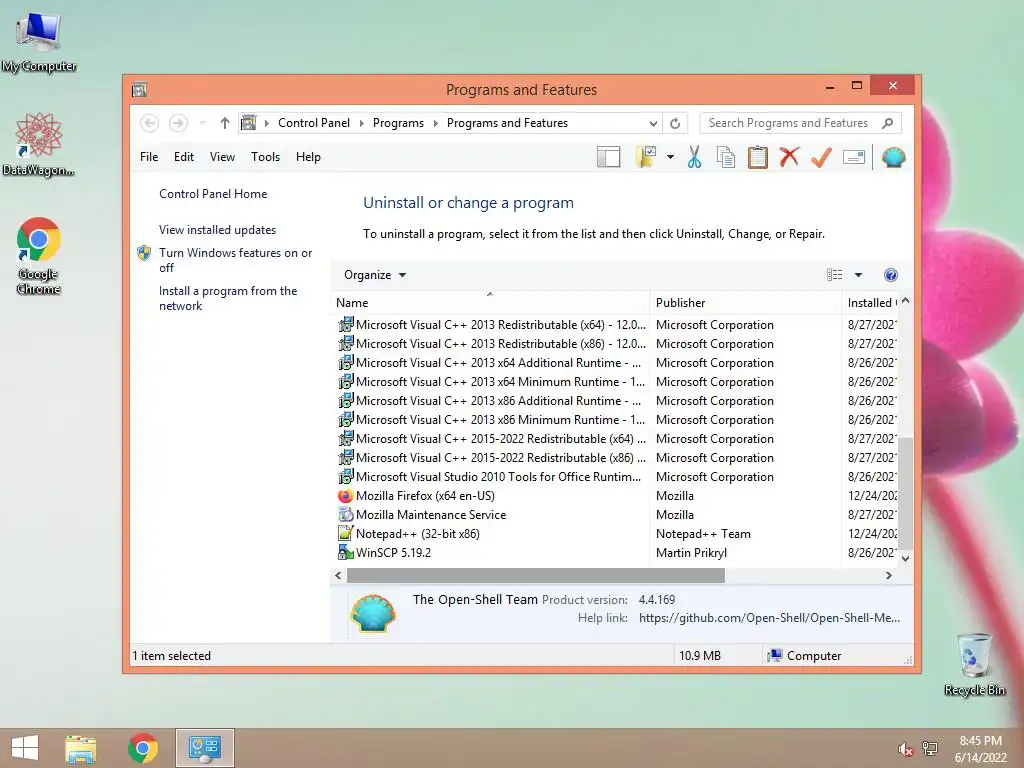Click the Refresh button in address bar

coord(675,123)
